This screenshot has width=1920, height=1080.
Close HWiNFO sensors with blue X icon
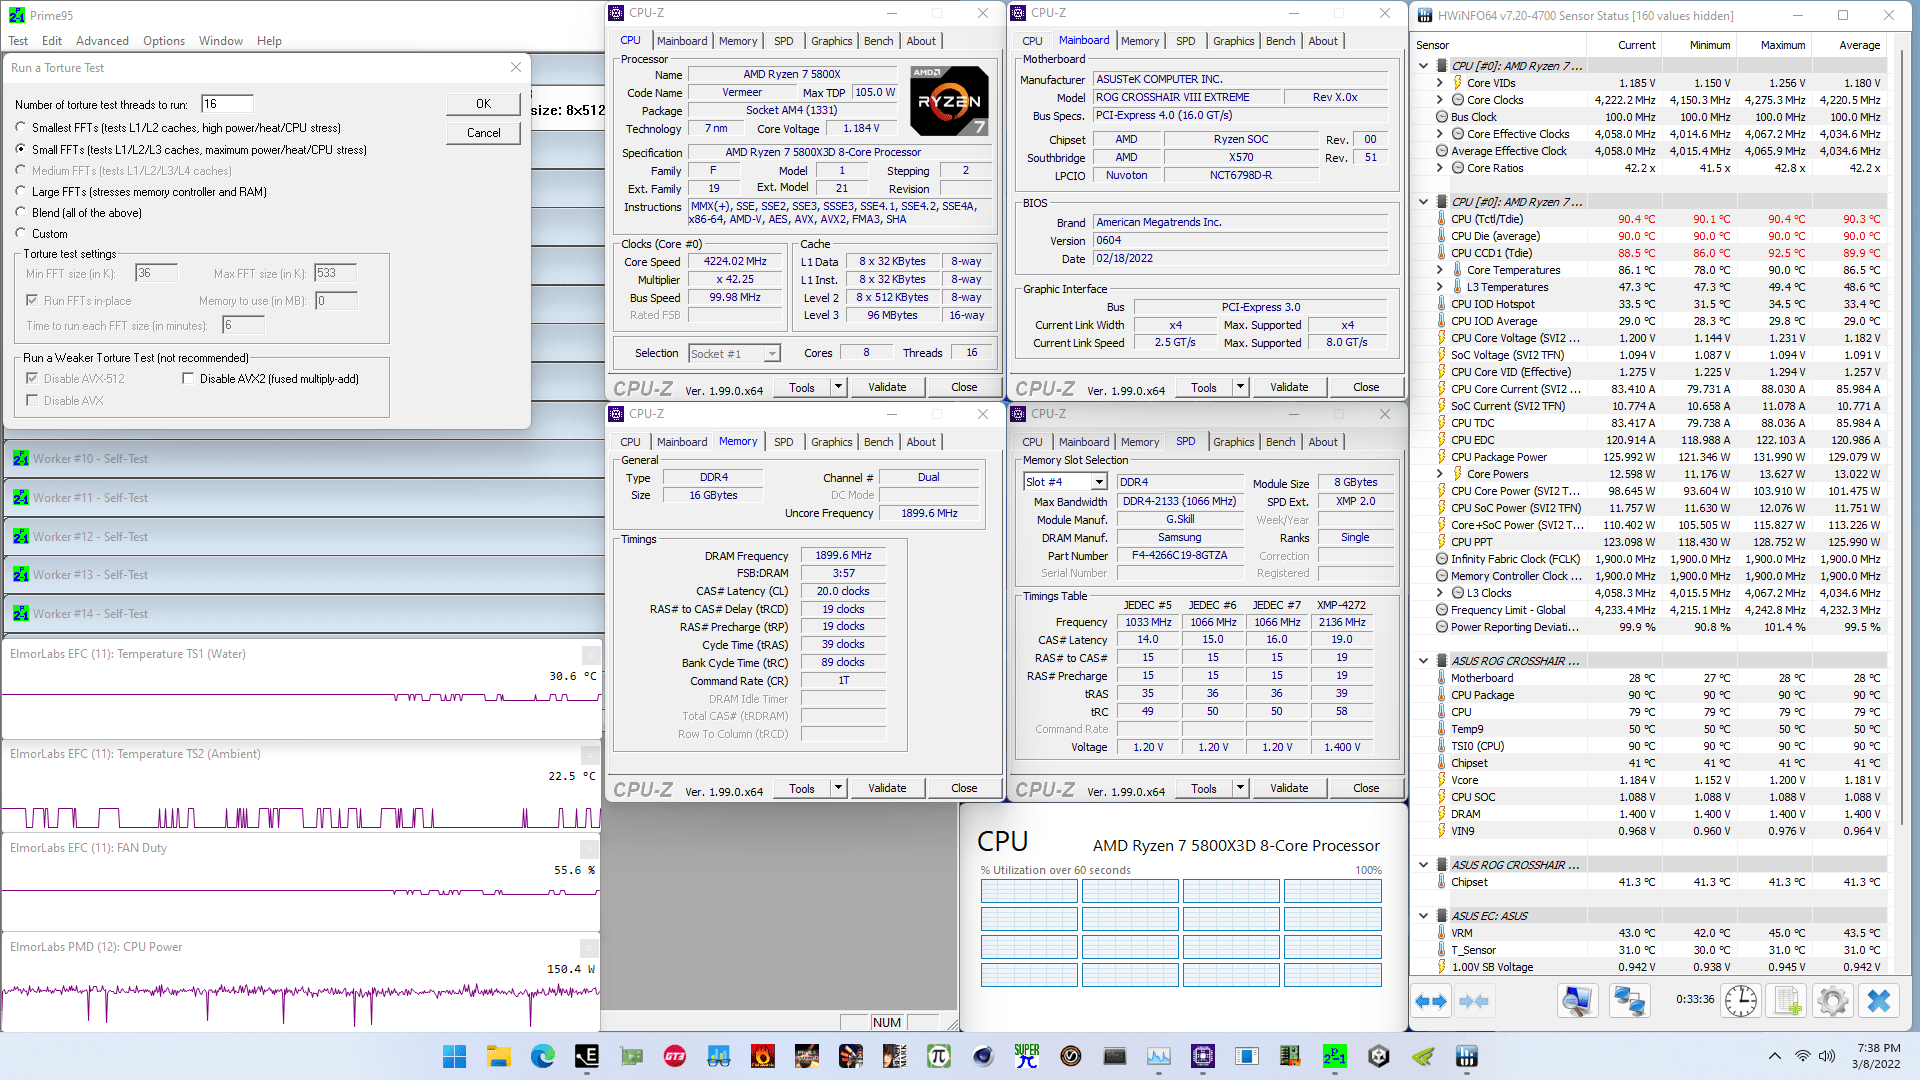1879,1001
